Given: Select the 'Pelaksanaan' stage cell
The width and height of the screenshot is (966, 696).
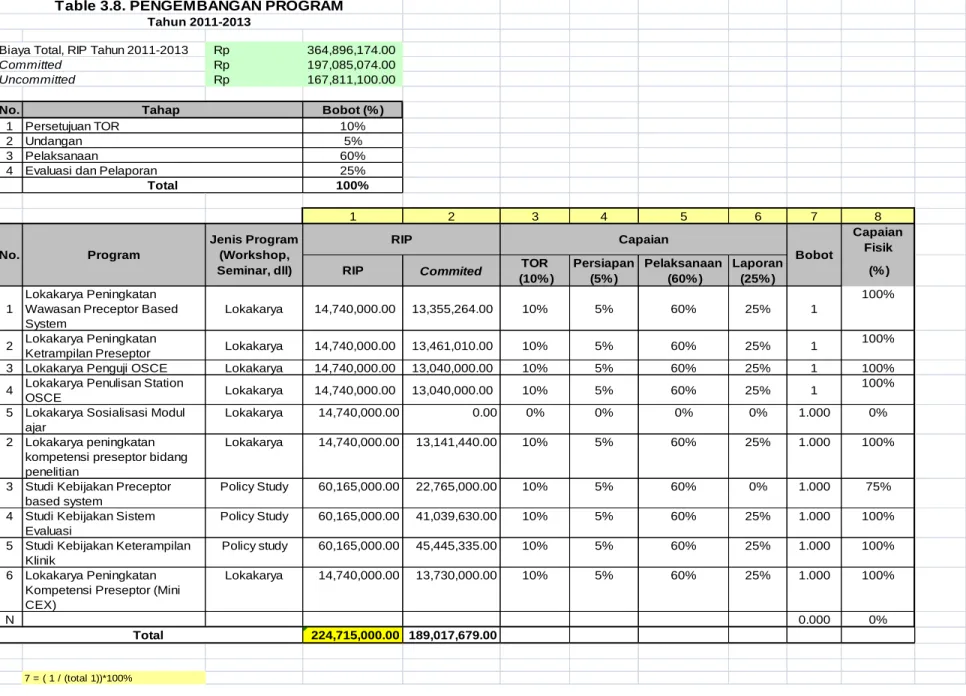Looking at the screenshot, I should tap(163, 155).
